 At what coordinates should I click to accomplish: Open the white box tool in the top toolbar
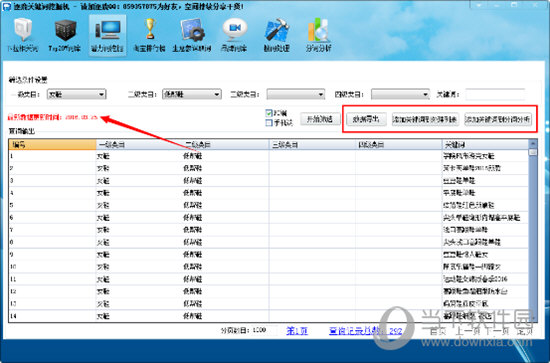[x=23, y=35]
